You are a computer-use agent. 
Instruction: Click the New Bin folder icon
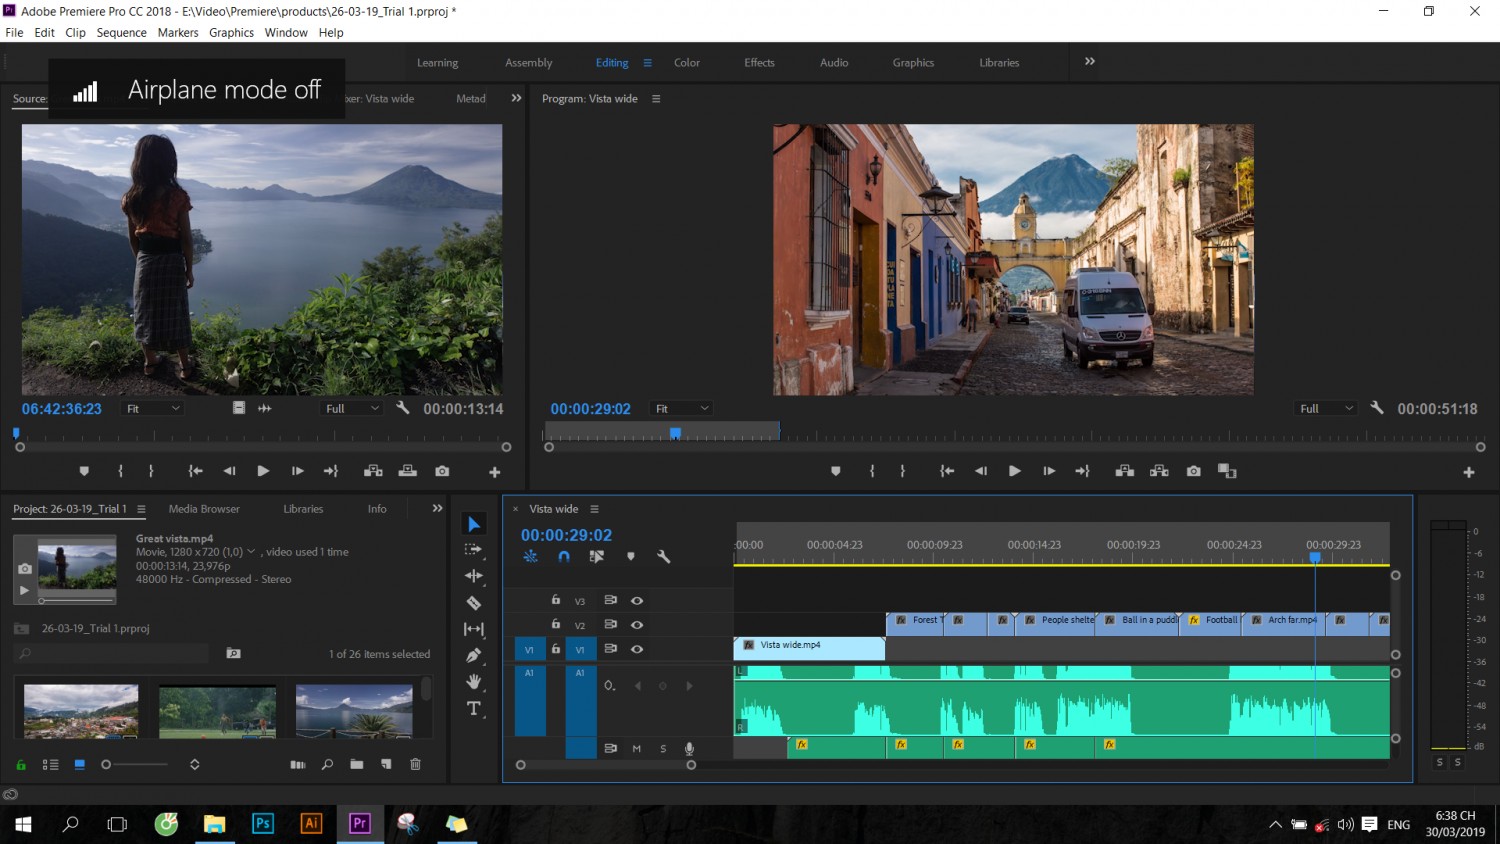(x=357, y=764)
